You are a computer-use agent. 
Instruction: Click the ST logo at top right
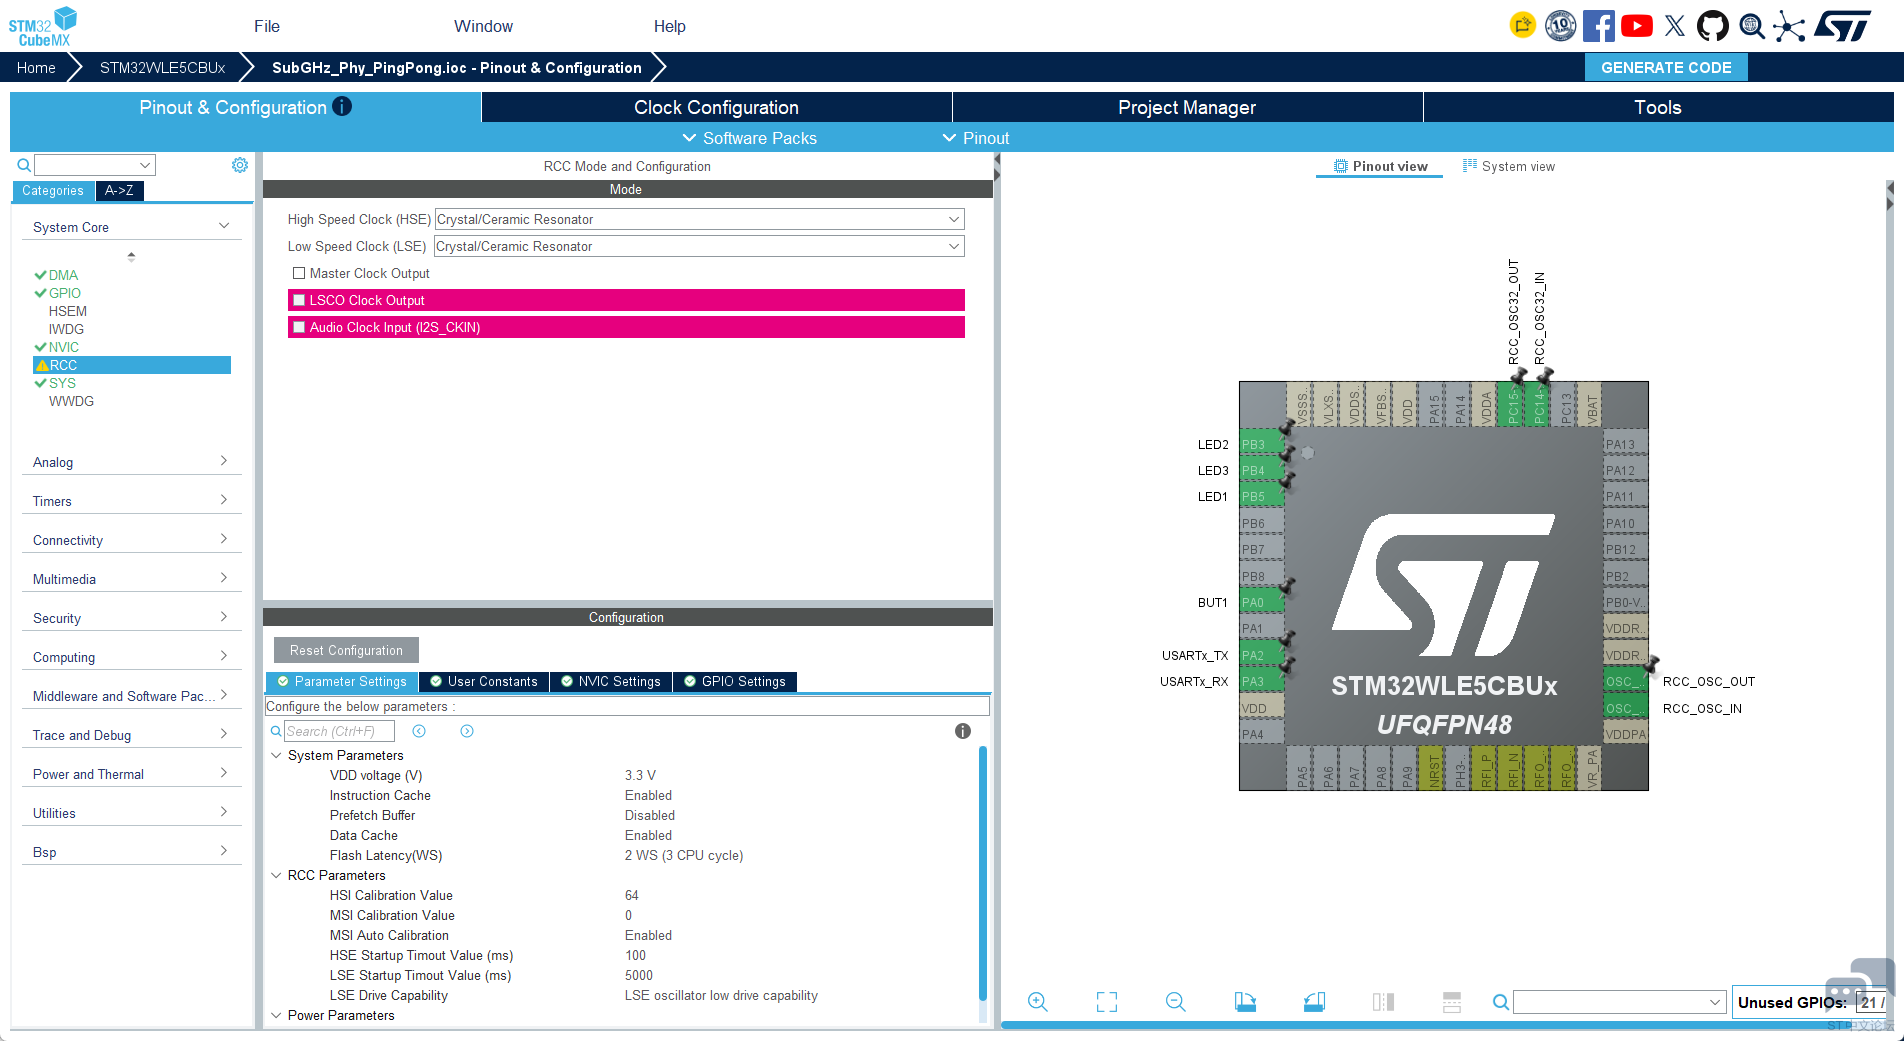(x=1843, y=26)
